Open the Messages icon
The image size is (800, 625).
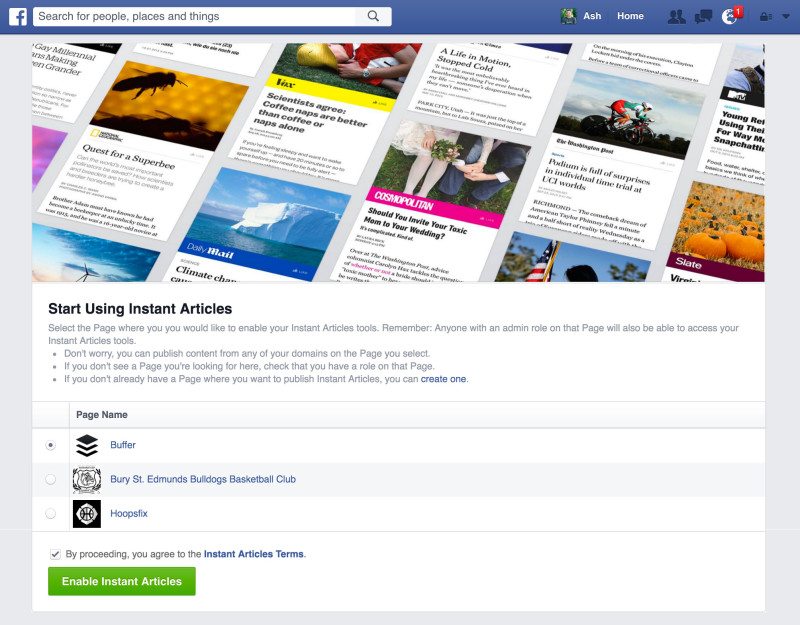pos(702,15)
